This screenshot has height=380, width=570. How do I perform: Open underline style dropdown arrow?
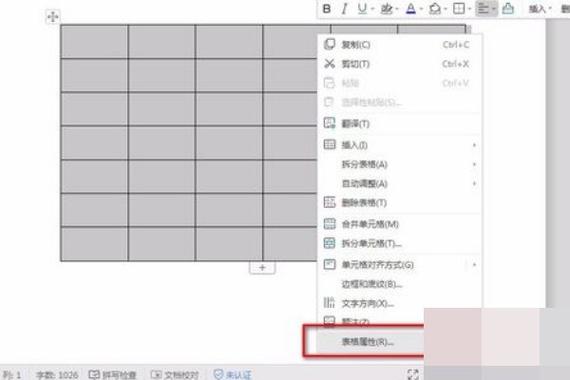point(373,9)
